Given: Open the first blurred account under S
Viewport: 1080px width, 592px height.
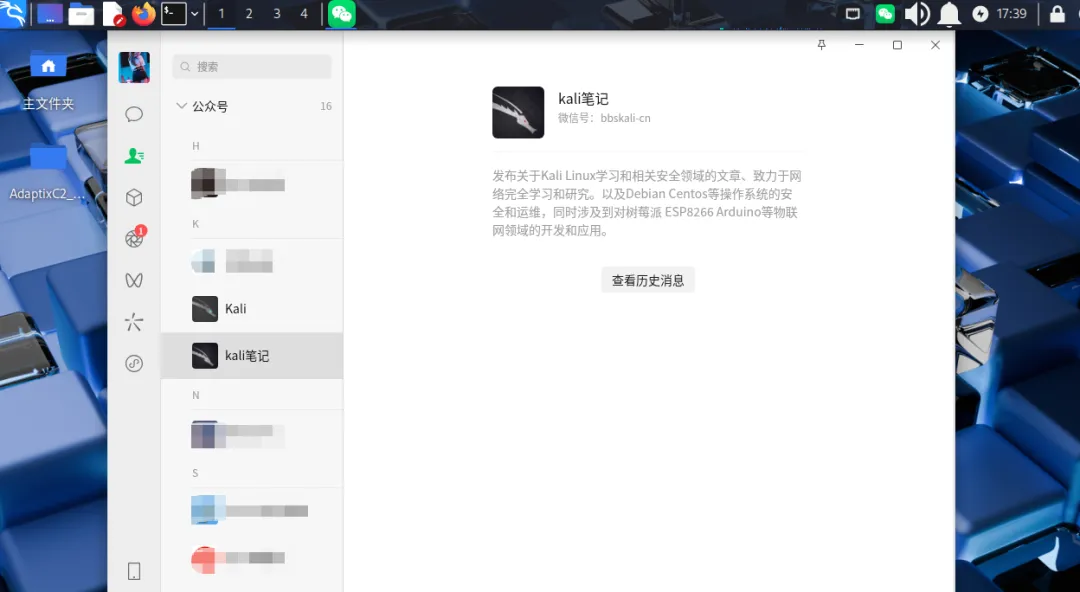Looking at the screenshot, I should (252, 511).
